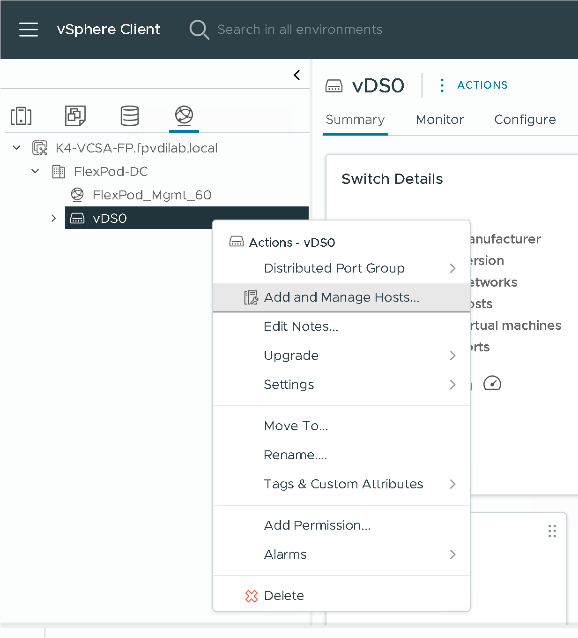Expand the vDS0 tree node
The height and width of the screenshot is (638, 578).
pyautogui.click(x=54, y=218)
